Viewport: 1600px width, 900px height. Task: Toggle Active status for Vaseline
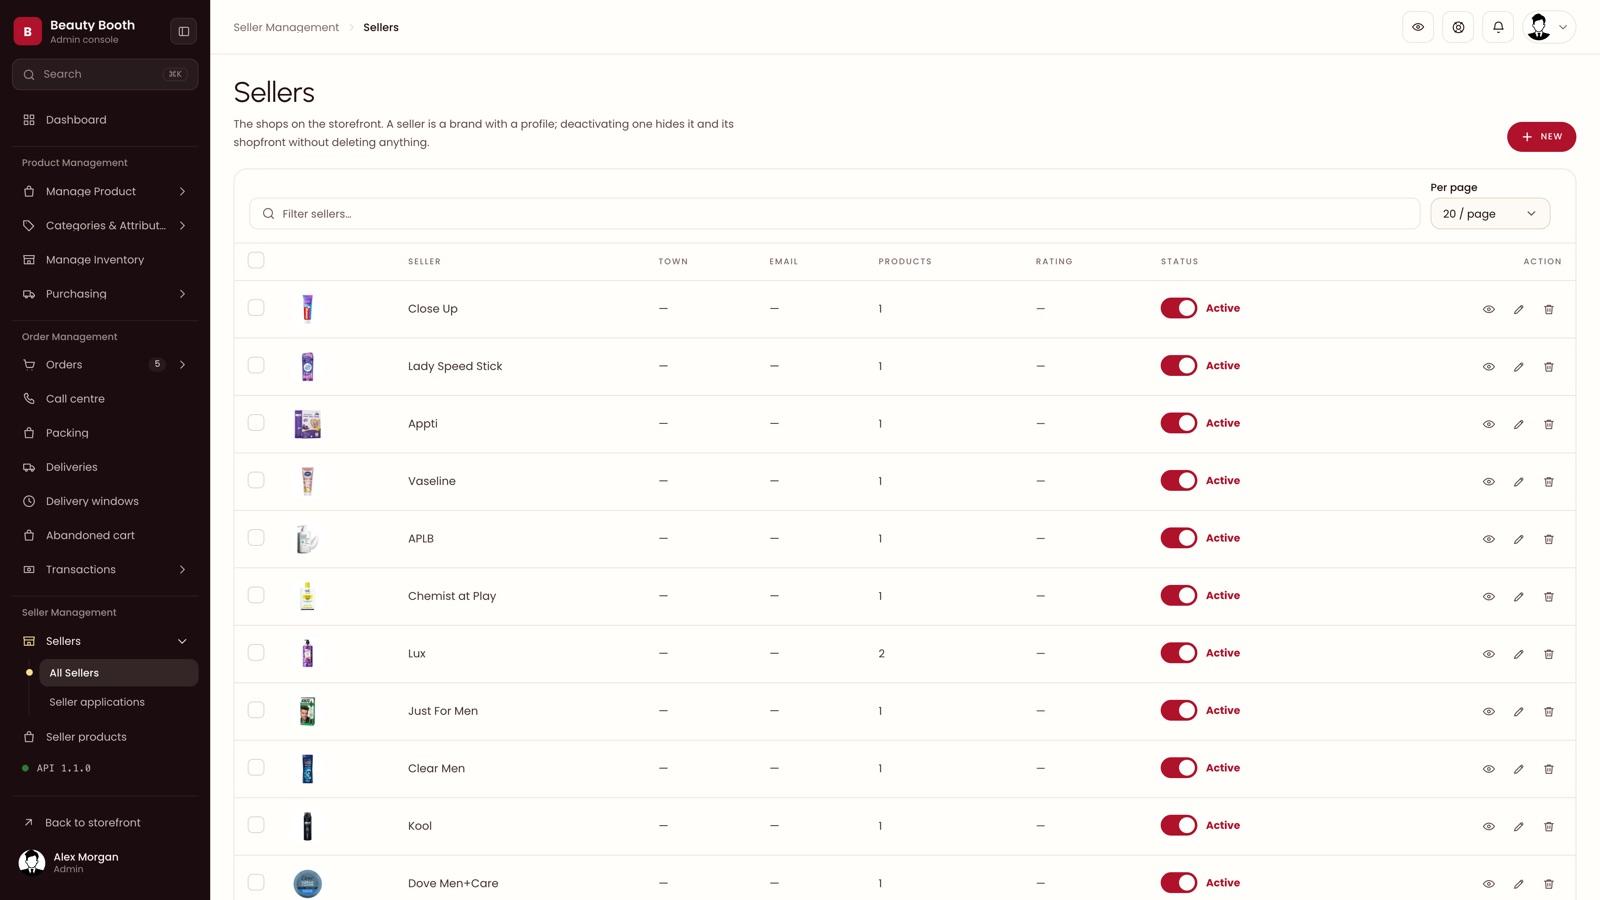(x=1178, y=481)
